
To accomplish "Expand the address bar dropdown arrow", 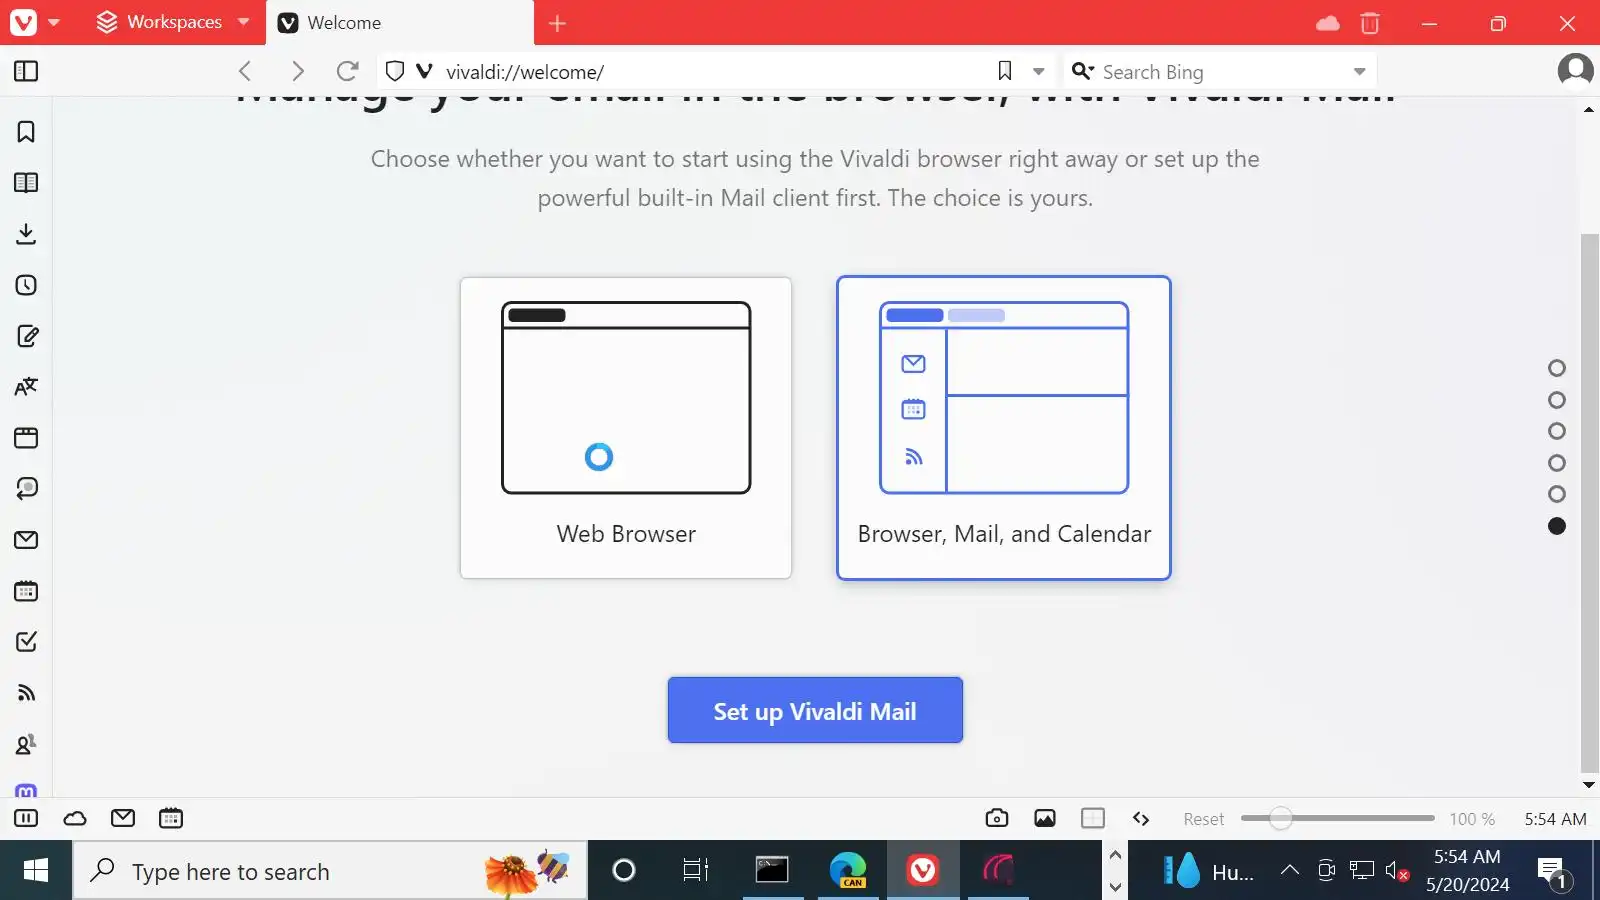I will pyautogui.click(x=1039, y=72).
